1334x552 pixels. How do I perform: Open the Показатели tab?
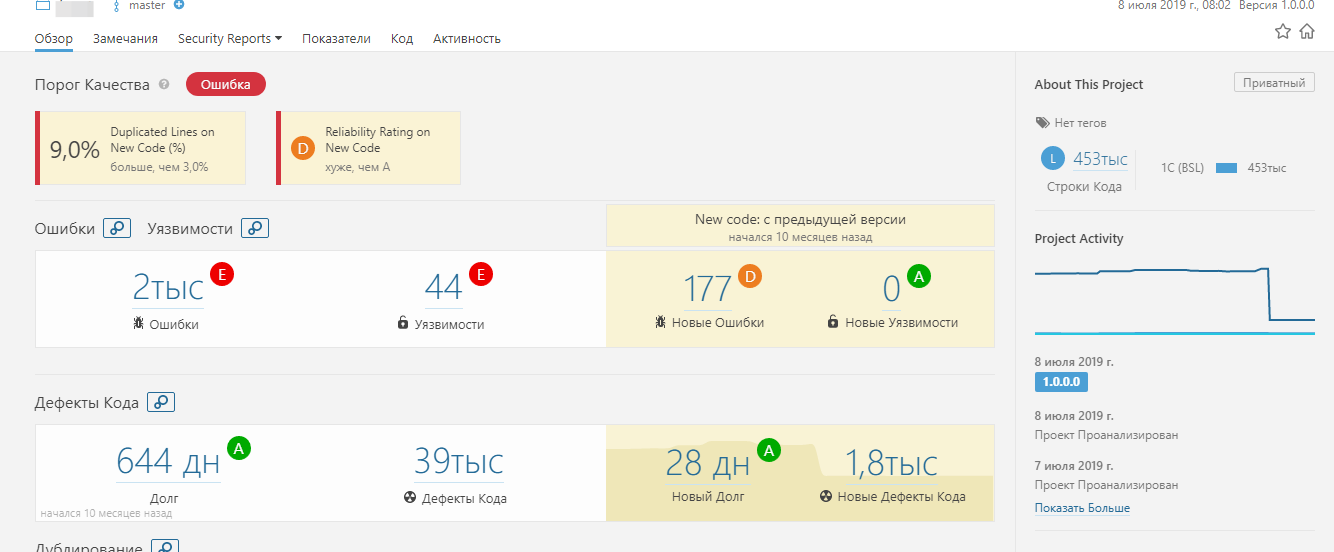(x=336, y=39)
